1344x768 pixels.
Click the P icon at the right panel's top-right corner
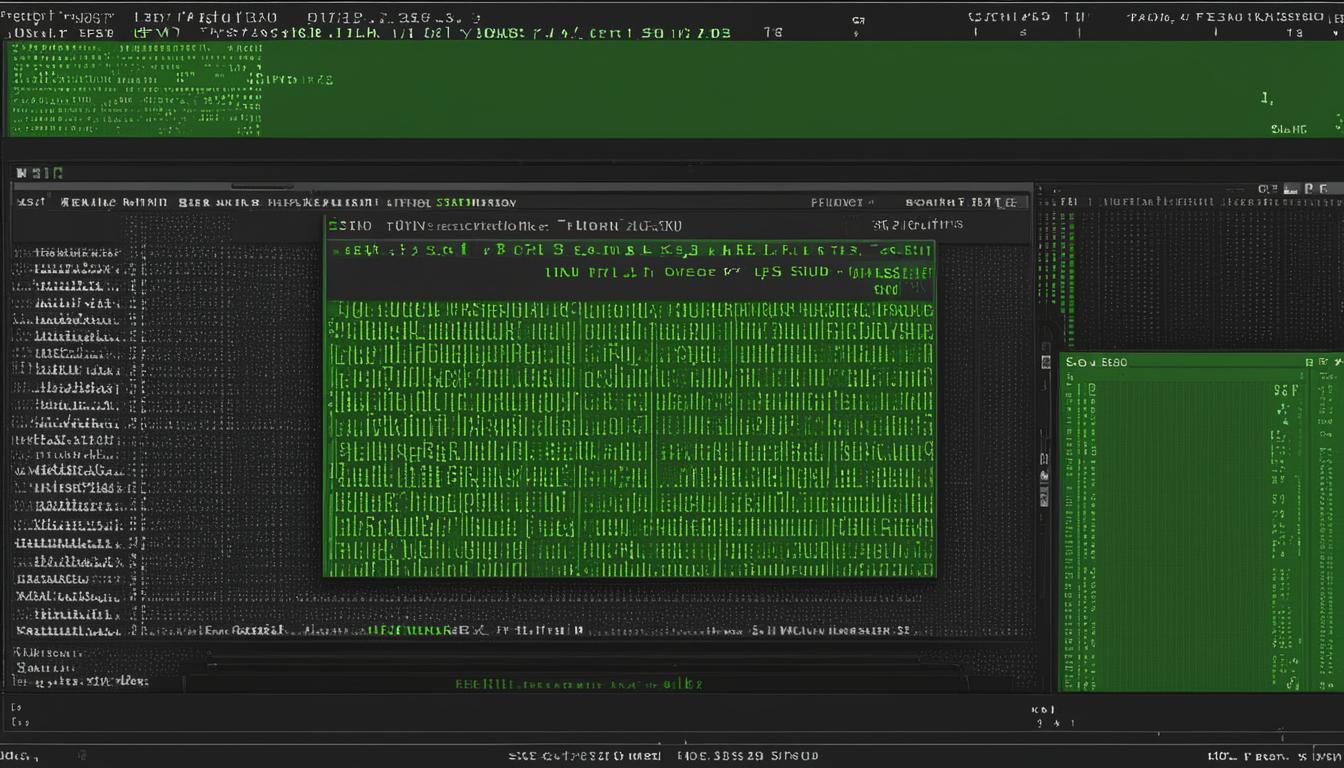point(1308,188)
